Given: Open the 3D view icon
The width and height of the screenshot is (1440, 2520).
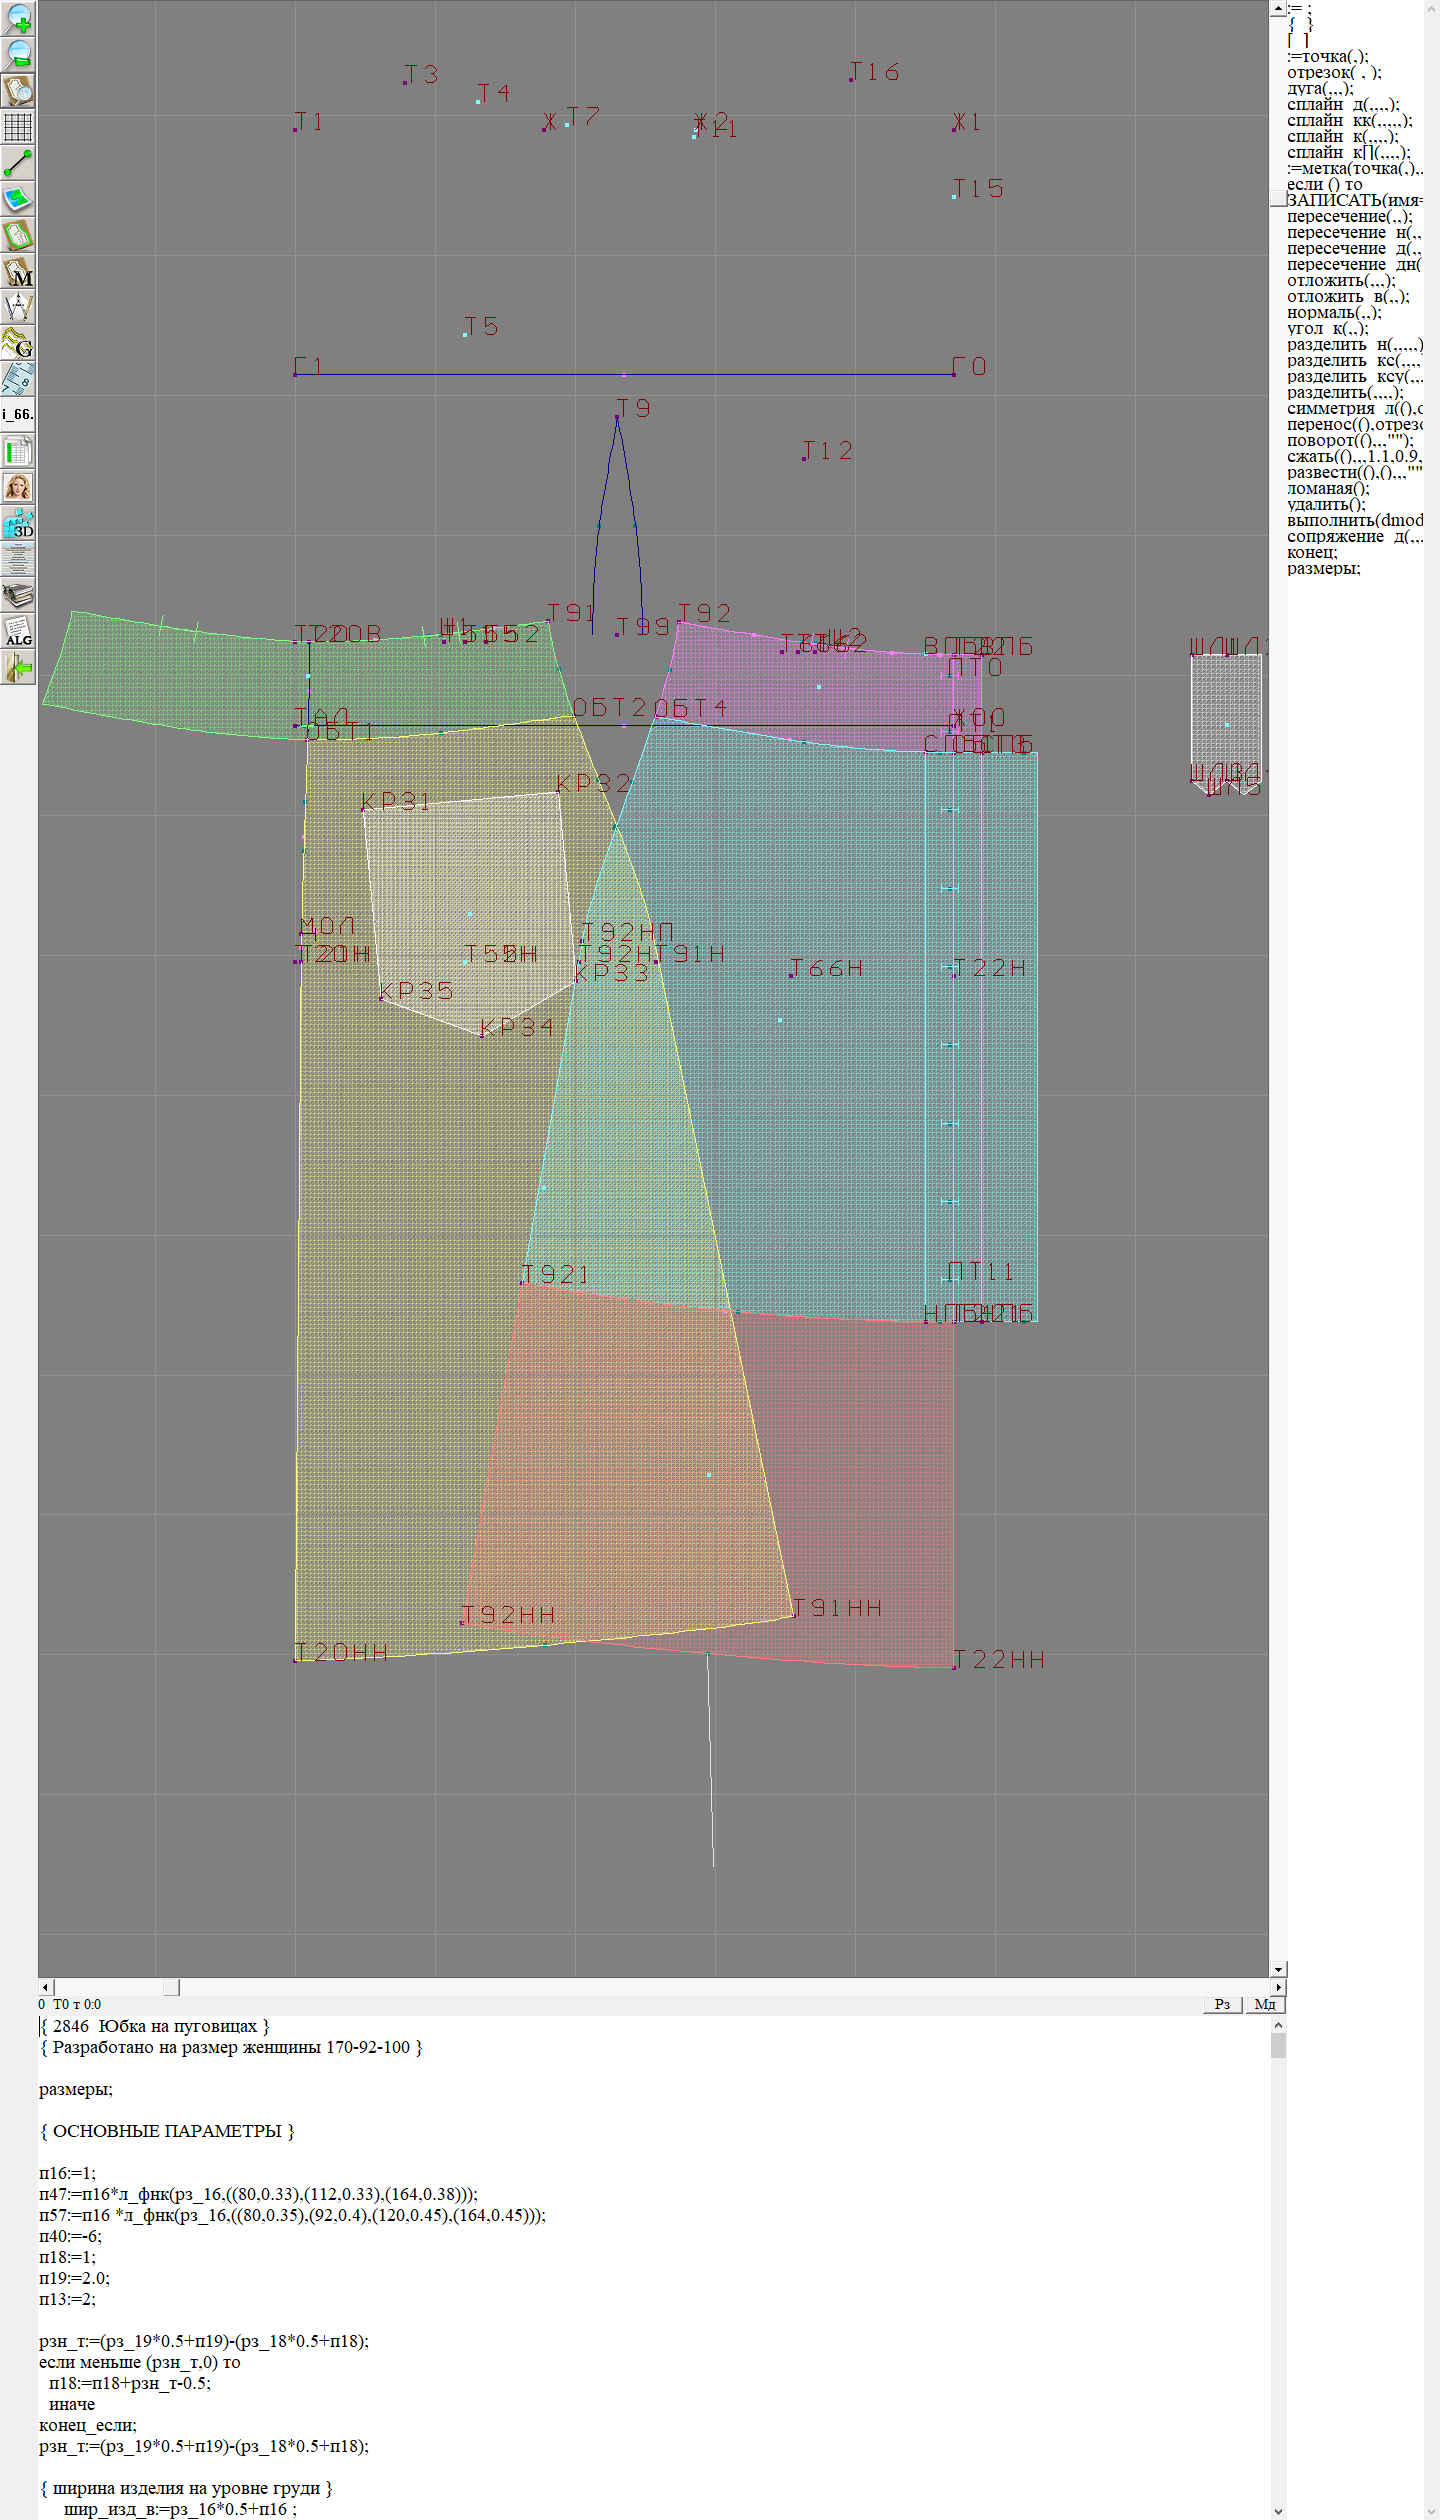Looking at the screenshot, I should (x=18, y=523).
